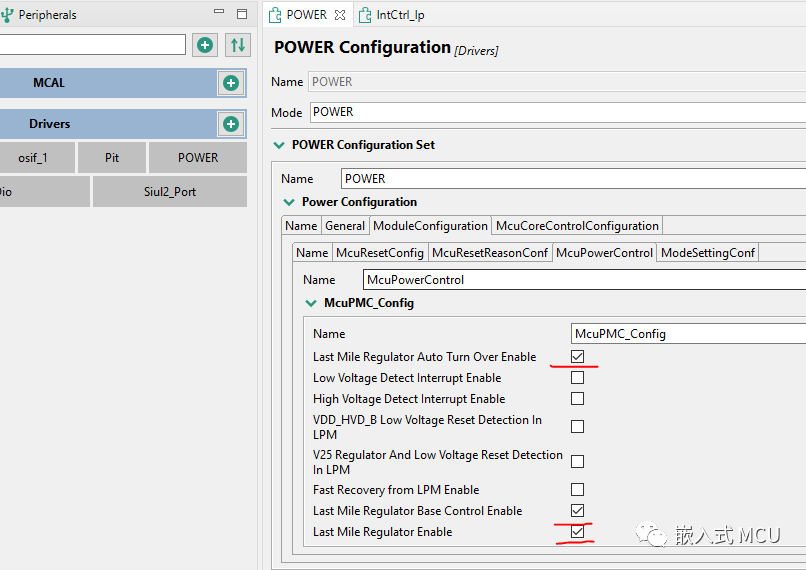The height and width of the screenshot is (570, 806).
Task: Maximize the Peripherals panel
Action: point(241,14)
